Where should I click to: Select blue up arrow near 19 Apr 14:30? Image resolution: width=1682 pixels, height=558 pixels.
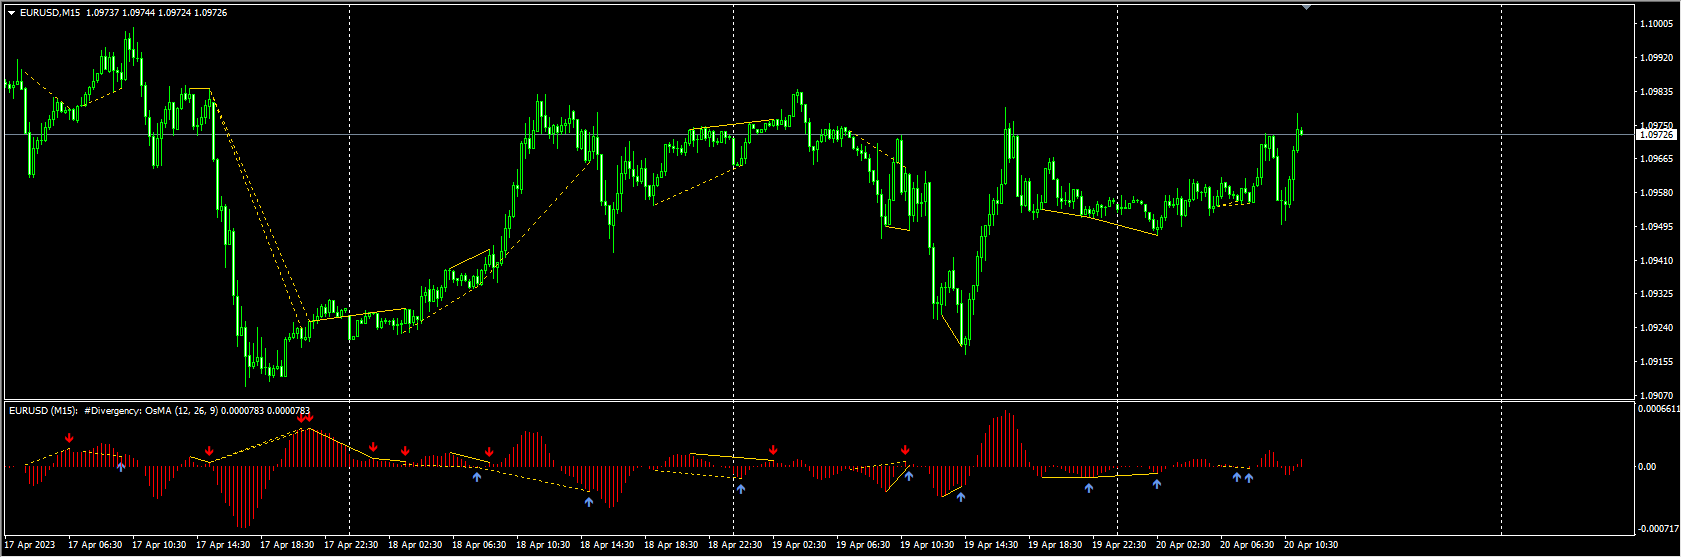pyautogui.click(x=961, y=497)
